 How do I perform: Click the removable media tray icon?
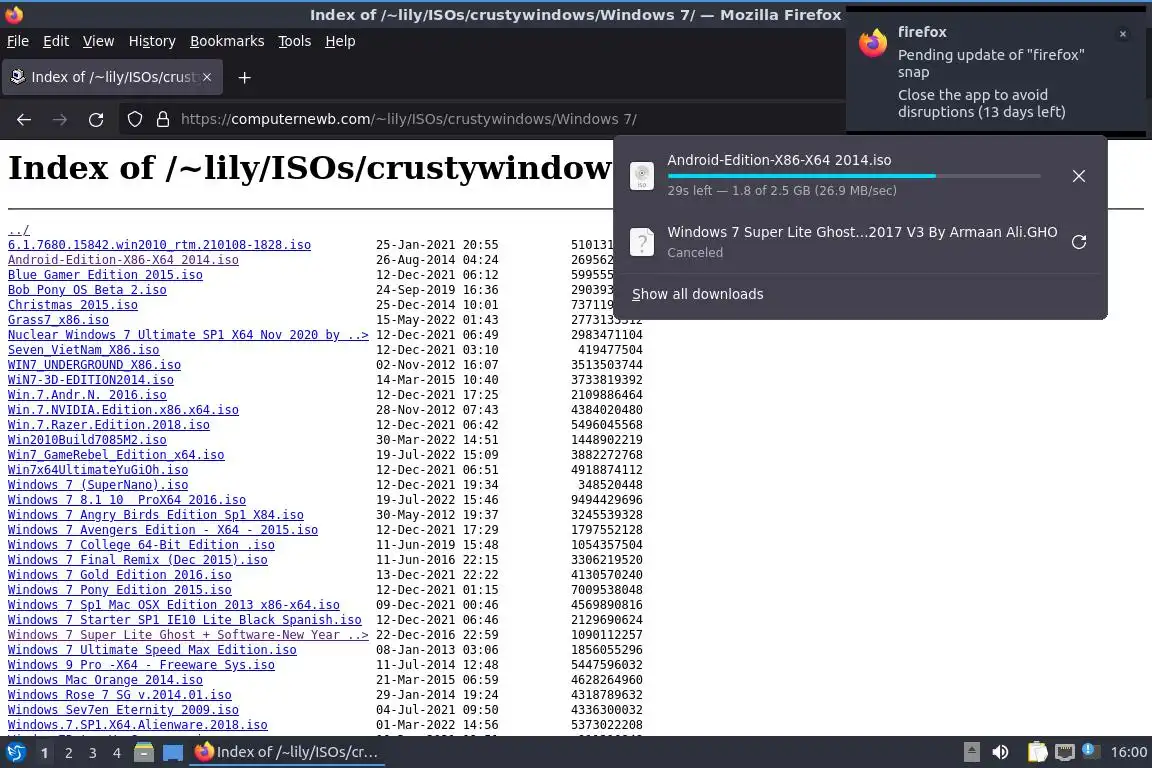pos(971,752)
